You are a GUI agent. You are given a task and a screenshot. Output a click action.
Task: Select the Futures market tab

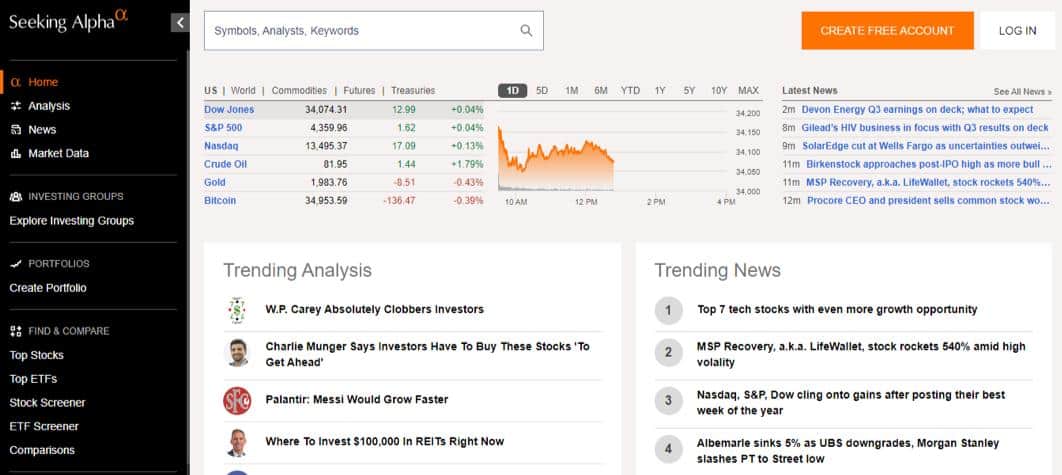click(x=359, y=90)
